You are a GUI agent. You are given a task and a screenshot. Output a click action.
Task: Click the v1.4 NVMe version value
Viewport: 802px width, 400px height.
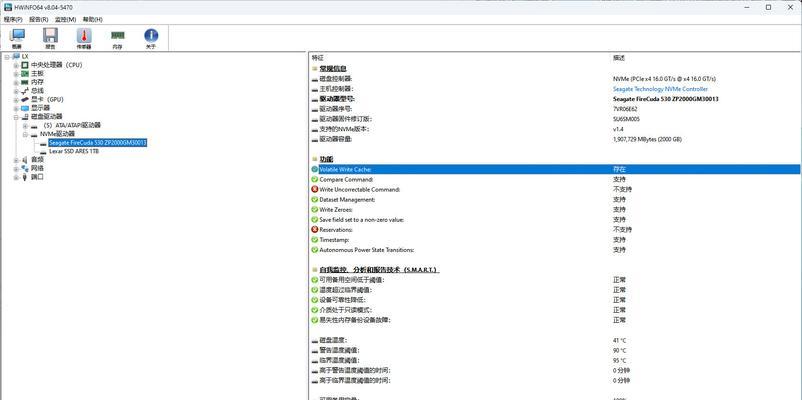click(x=618, y=129)
